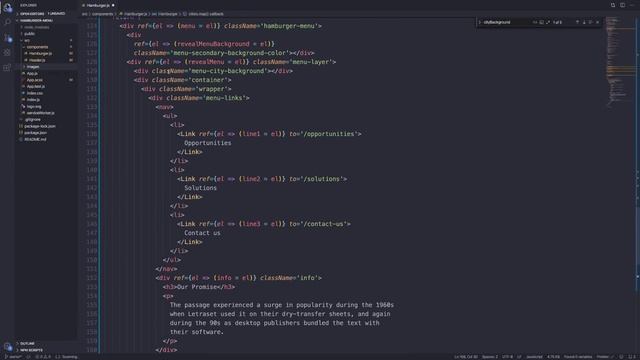
Task: Select the Hamburger.js editor tab
Action: [x=98, y=5]
